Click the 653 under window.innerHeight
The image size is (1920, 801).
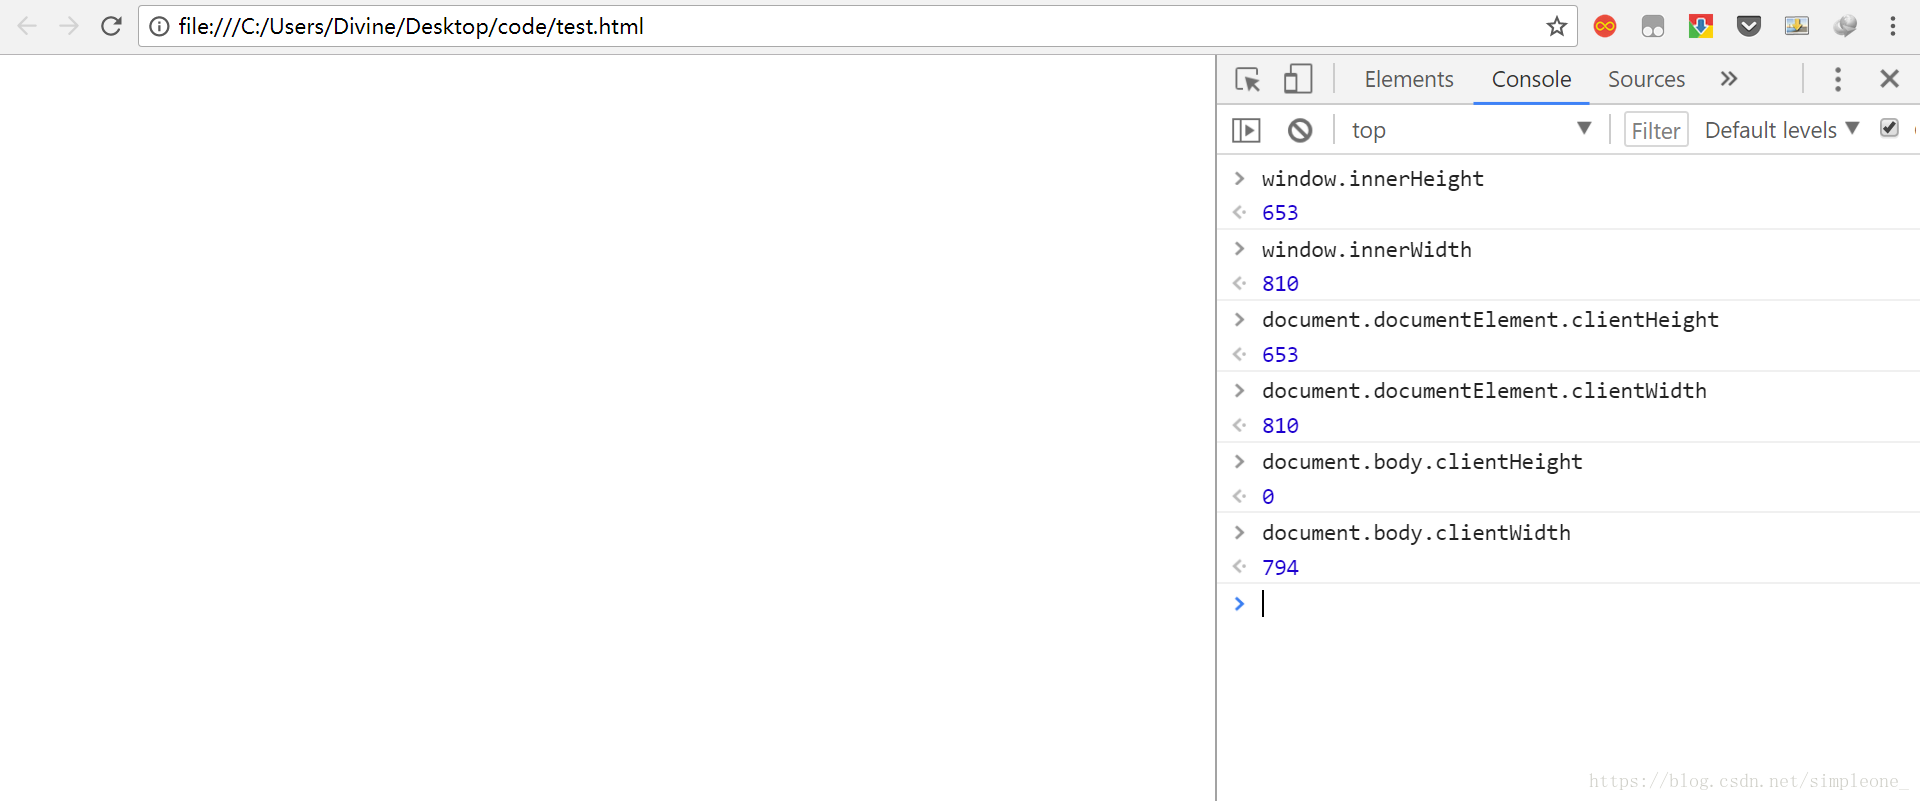click(x=1280, y=213)
